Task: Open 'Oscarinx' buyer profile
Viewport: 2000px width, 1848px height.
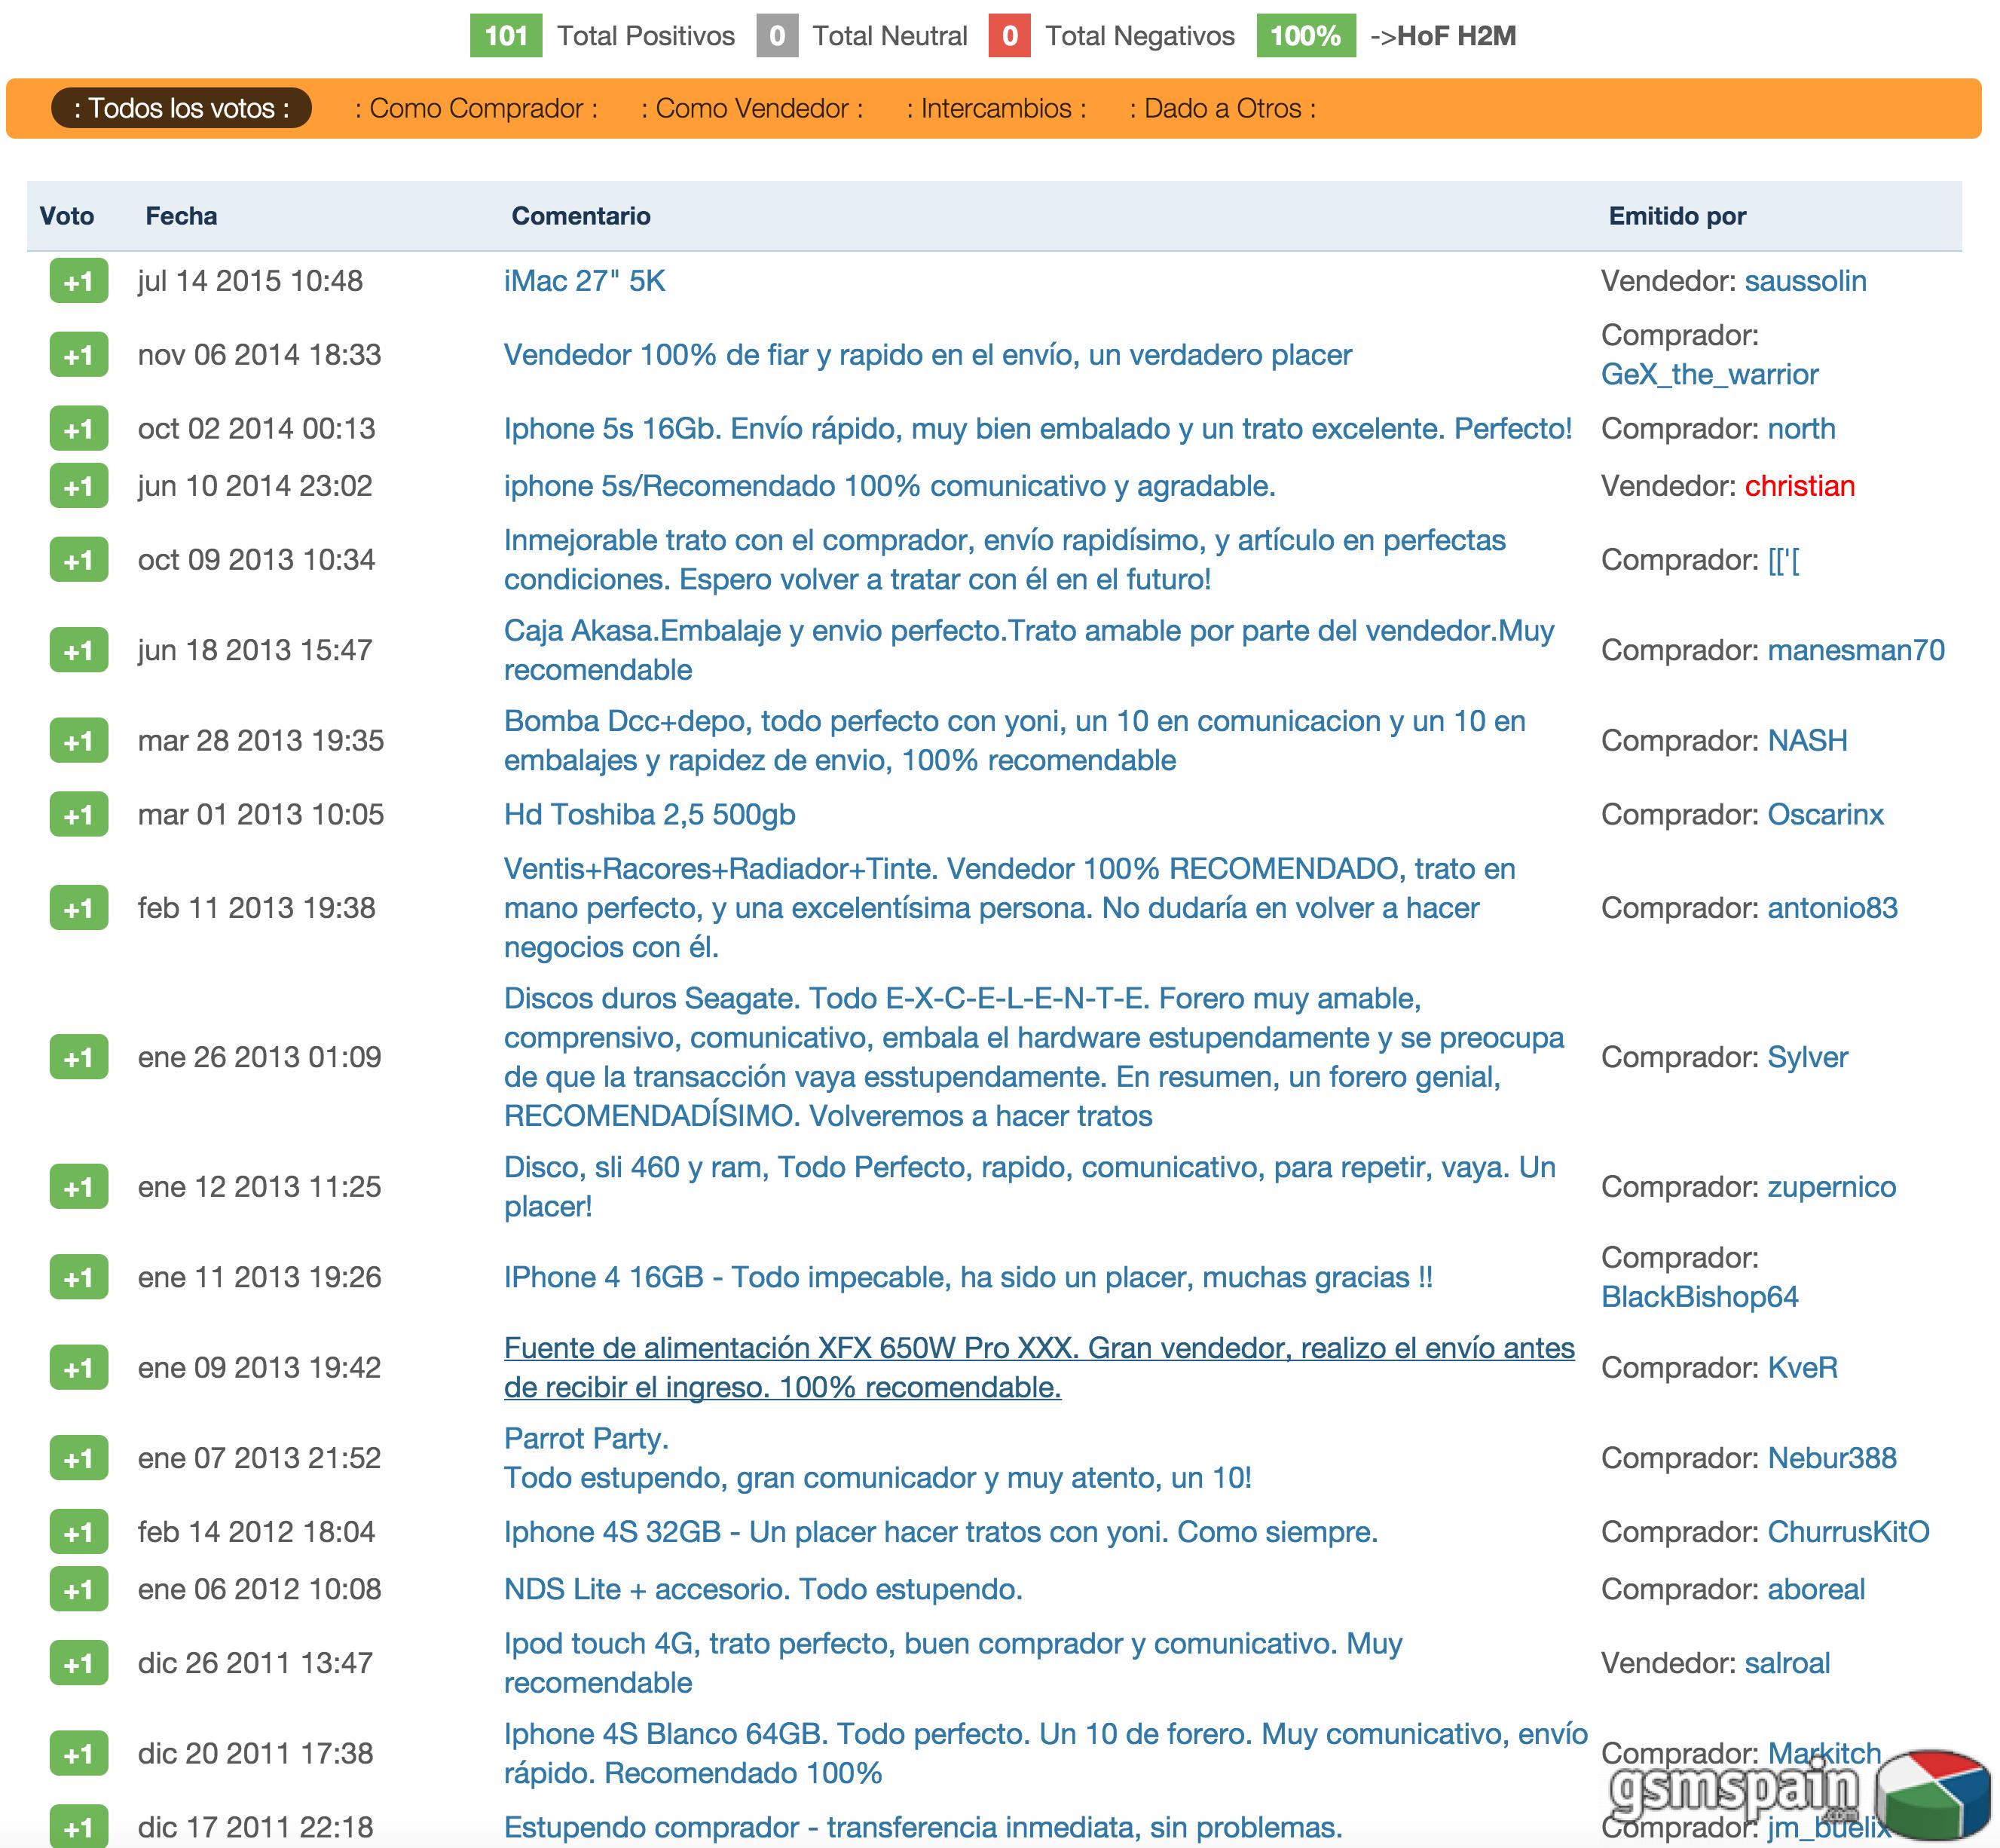Action: pos(1825,815)
